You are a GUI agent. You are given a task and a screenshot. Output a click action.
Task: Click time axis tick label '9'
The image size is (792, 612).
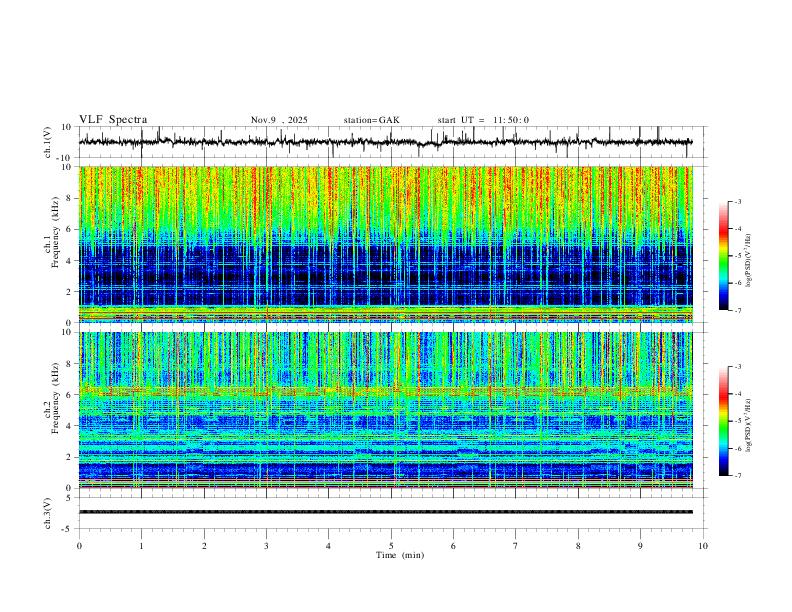tap(640, 546)
